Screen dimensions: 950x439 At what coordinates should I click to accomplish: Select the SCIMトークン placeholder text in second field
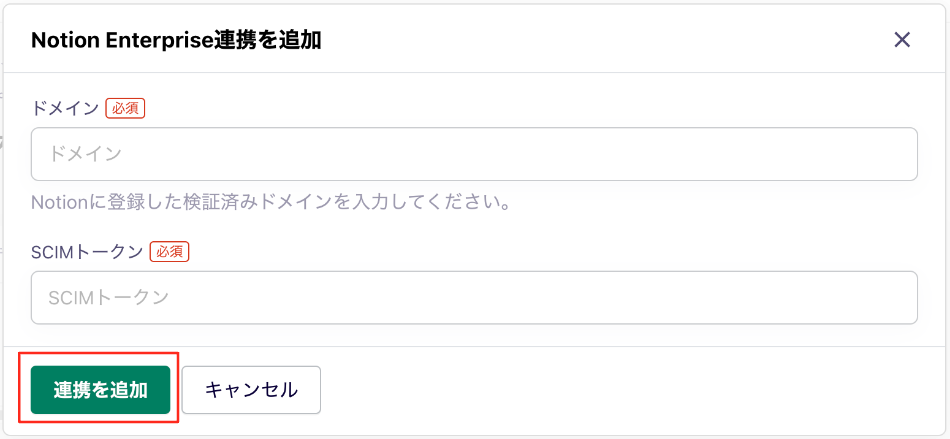pos(107,297)
